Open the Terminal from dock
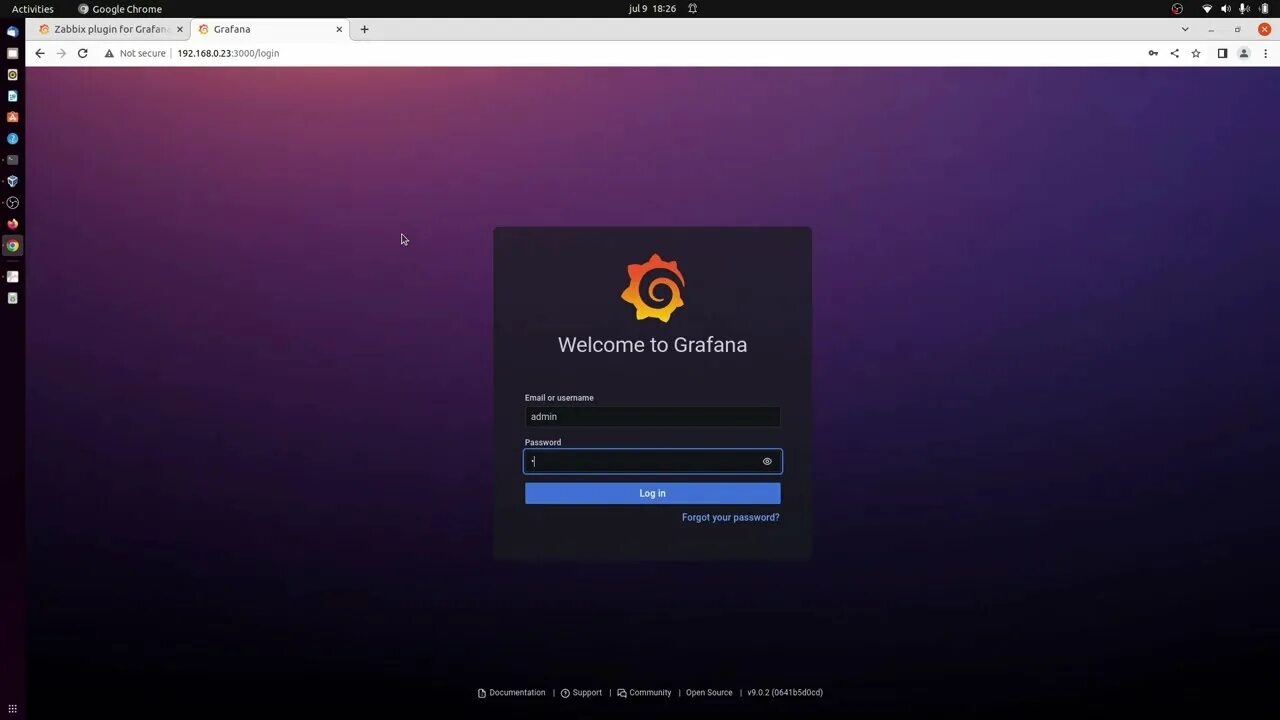1280x720 pixels. click(13, 160)
